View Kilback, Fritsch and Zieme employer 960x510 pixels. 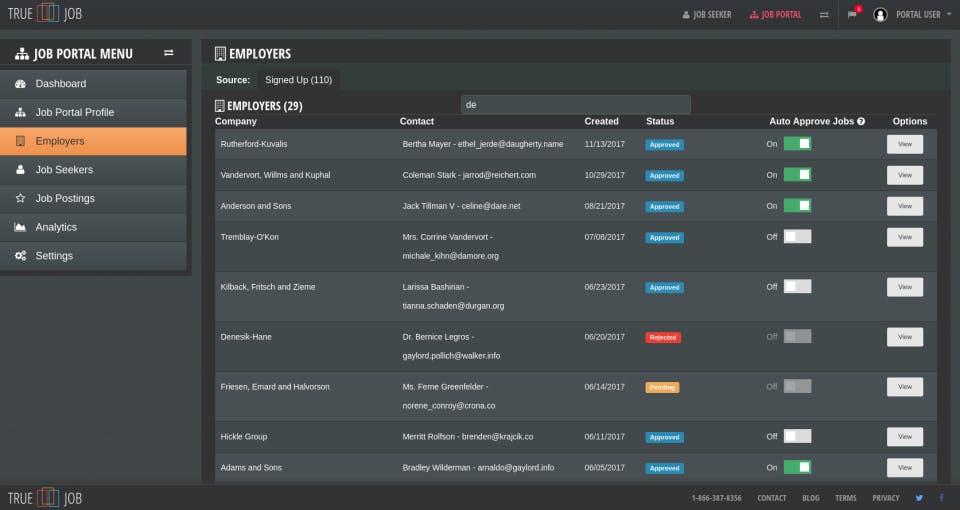coord(905,287)
